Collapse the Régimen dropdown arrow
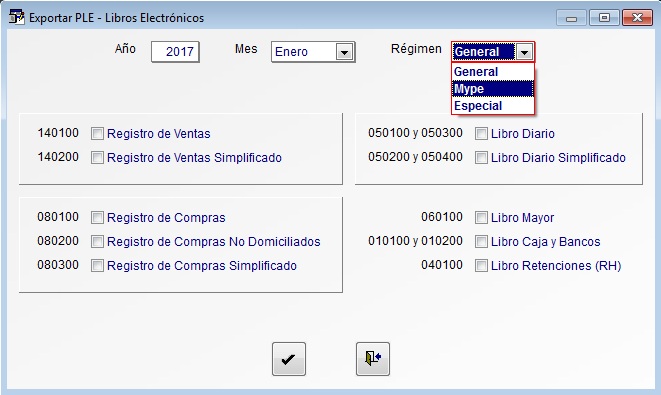The image size is (661, 395). pos(524,52)
